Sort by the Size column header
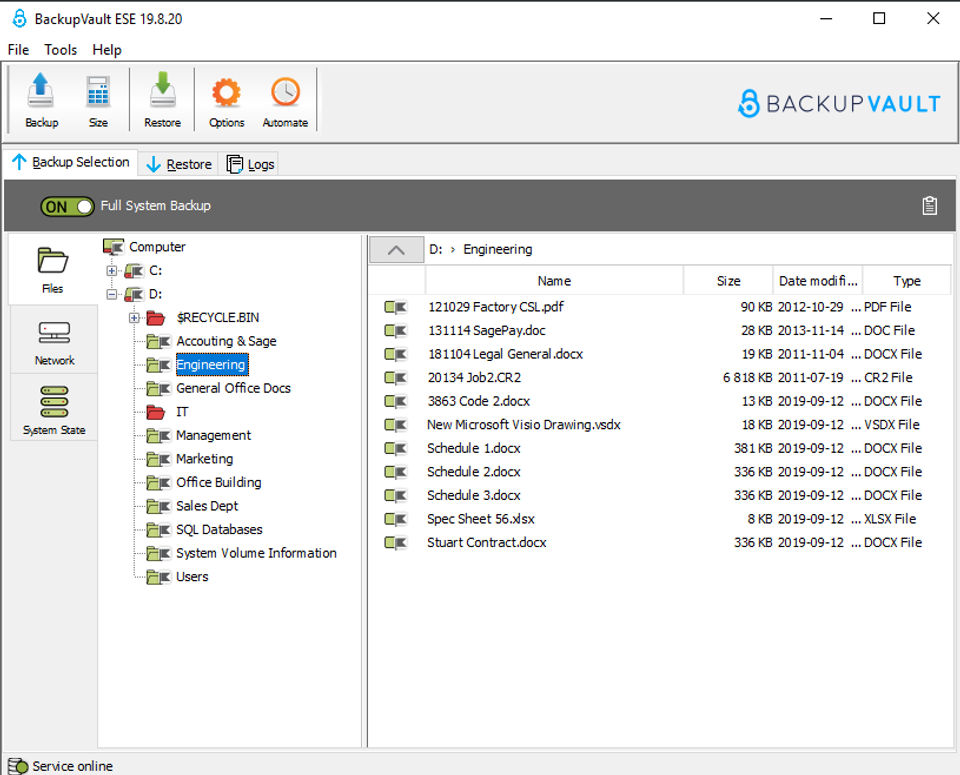The height and width of the screenshot is (775, 960). (x=728, y=280)
